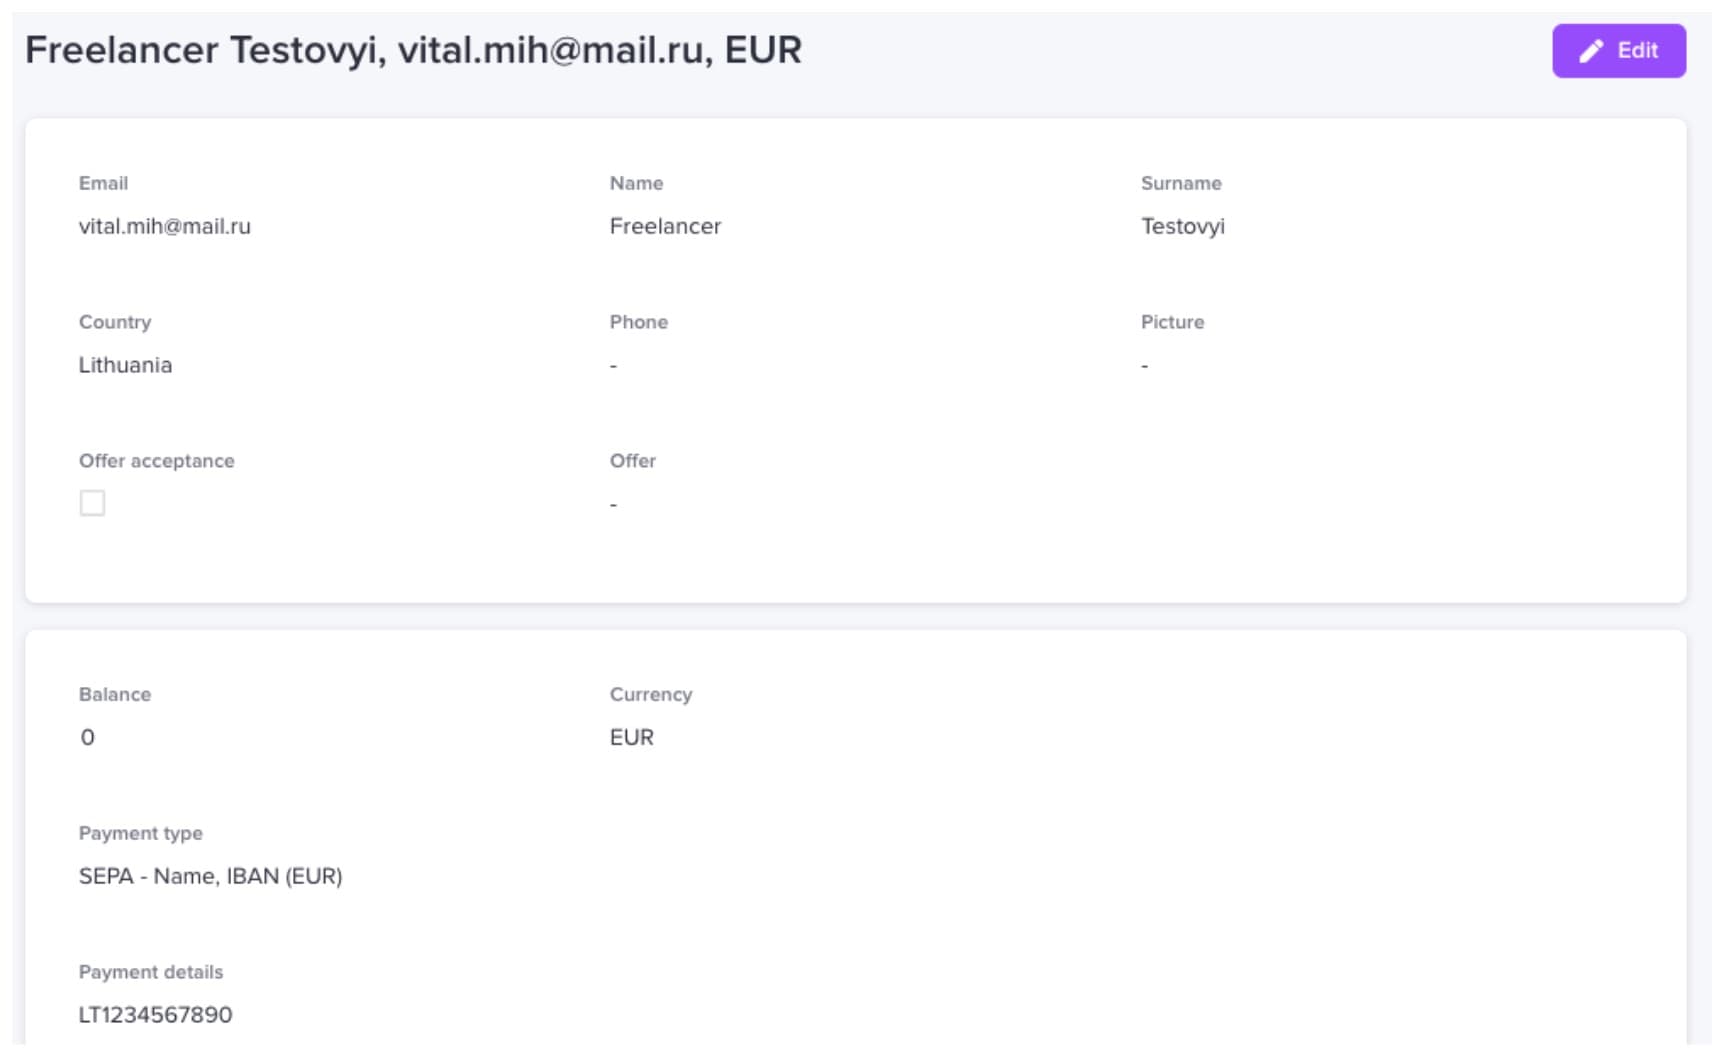This screenshot has width=1730, height=1048.
Task: Click the Payment details label
Action: (x=151, y=972)
